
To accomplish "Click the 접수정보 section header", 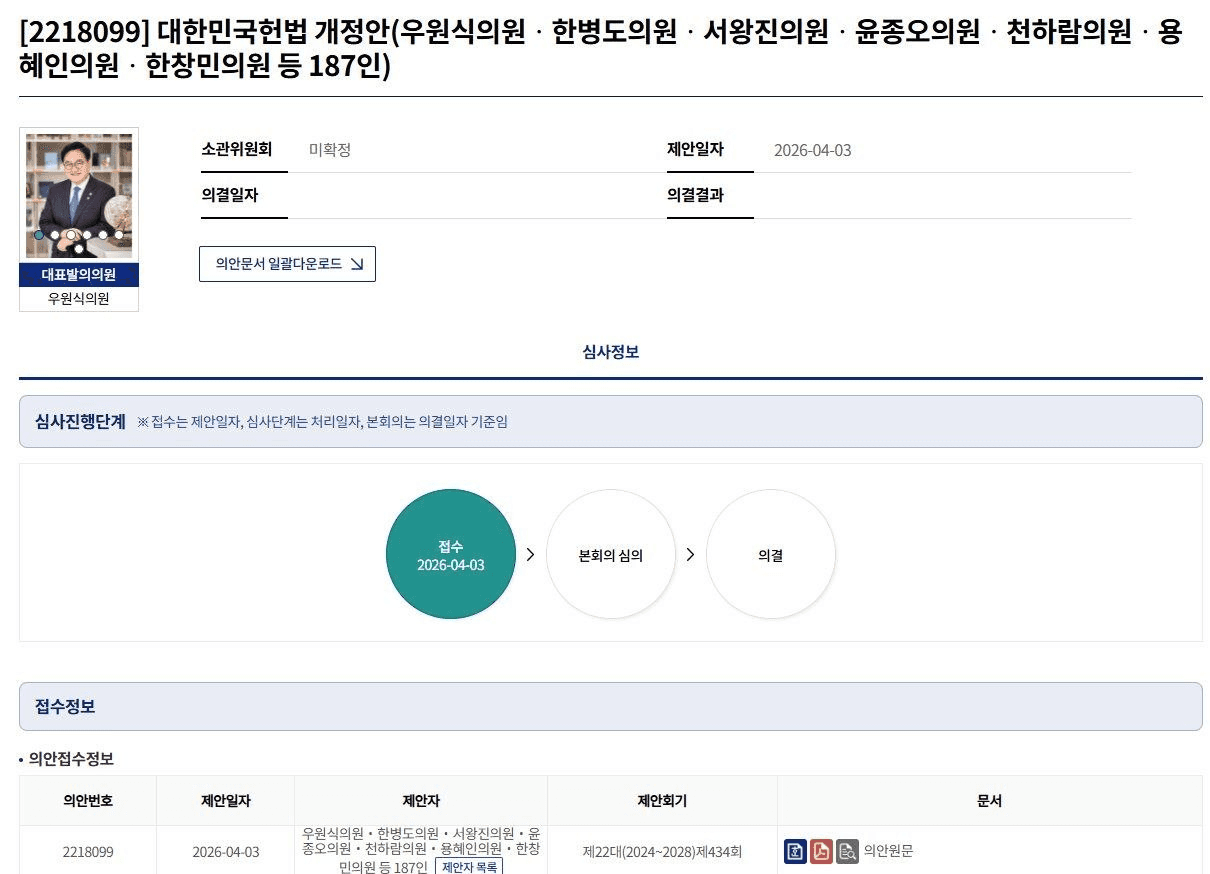I will (x=65, y=706).
